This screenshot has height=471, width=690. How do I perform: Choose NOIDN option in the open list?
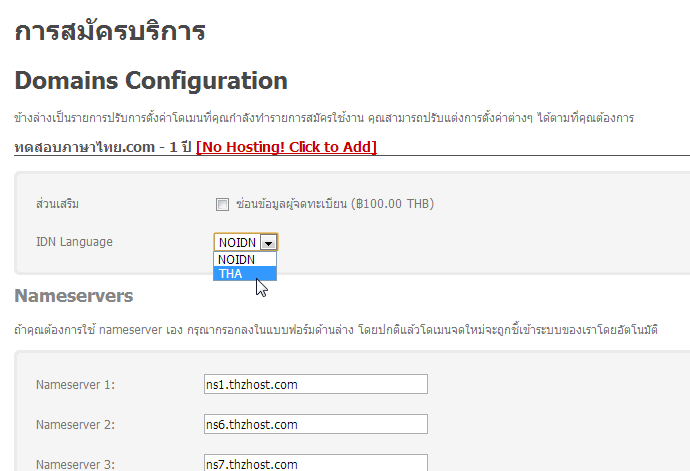pos(244,260)
